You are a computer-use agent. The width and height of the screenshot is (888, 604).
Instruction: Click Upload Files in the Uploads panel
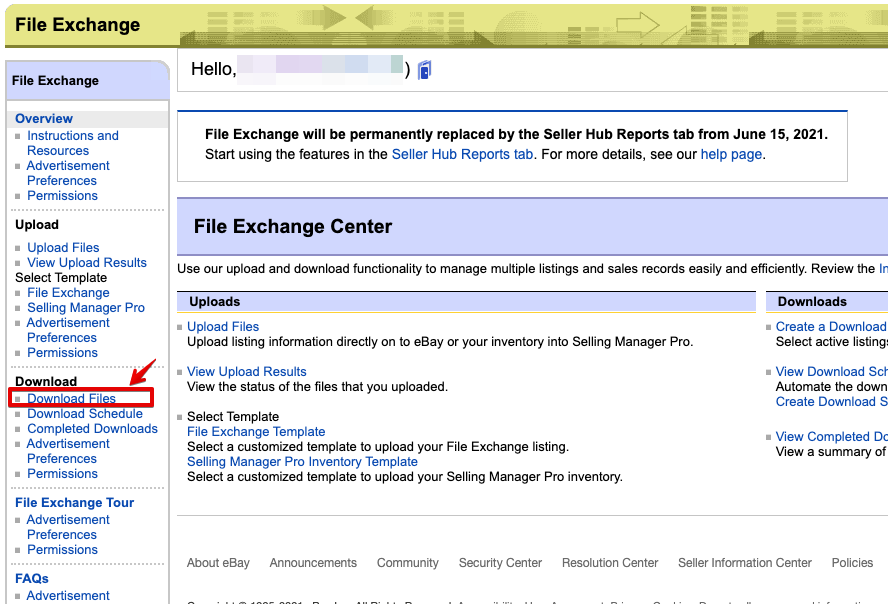[x=223, y=327]
